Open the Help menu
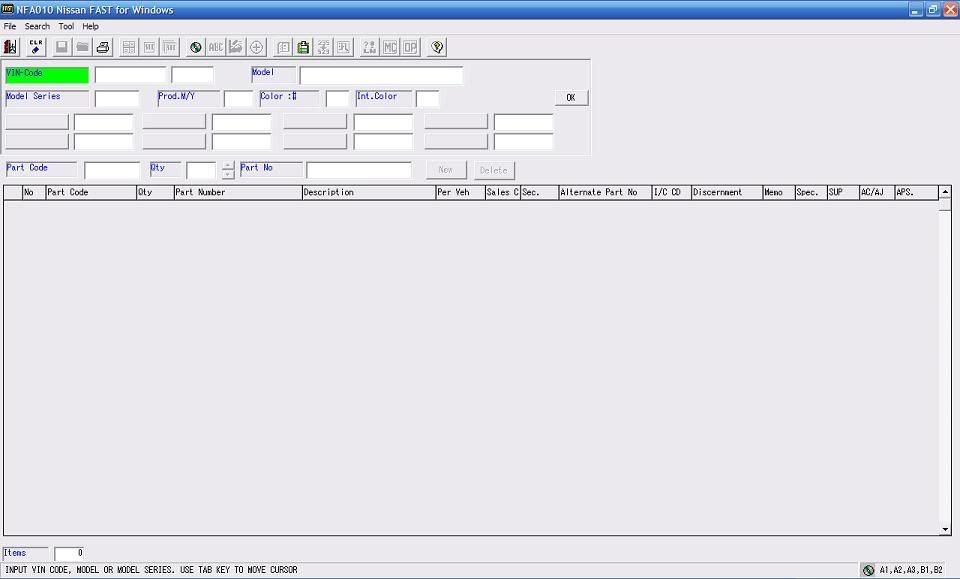Viewport: 960px width, 579px height. [91, 26]
